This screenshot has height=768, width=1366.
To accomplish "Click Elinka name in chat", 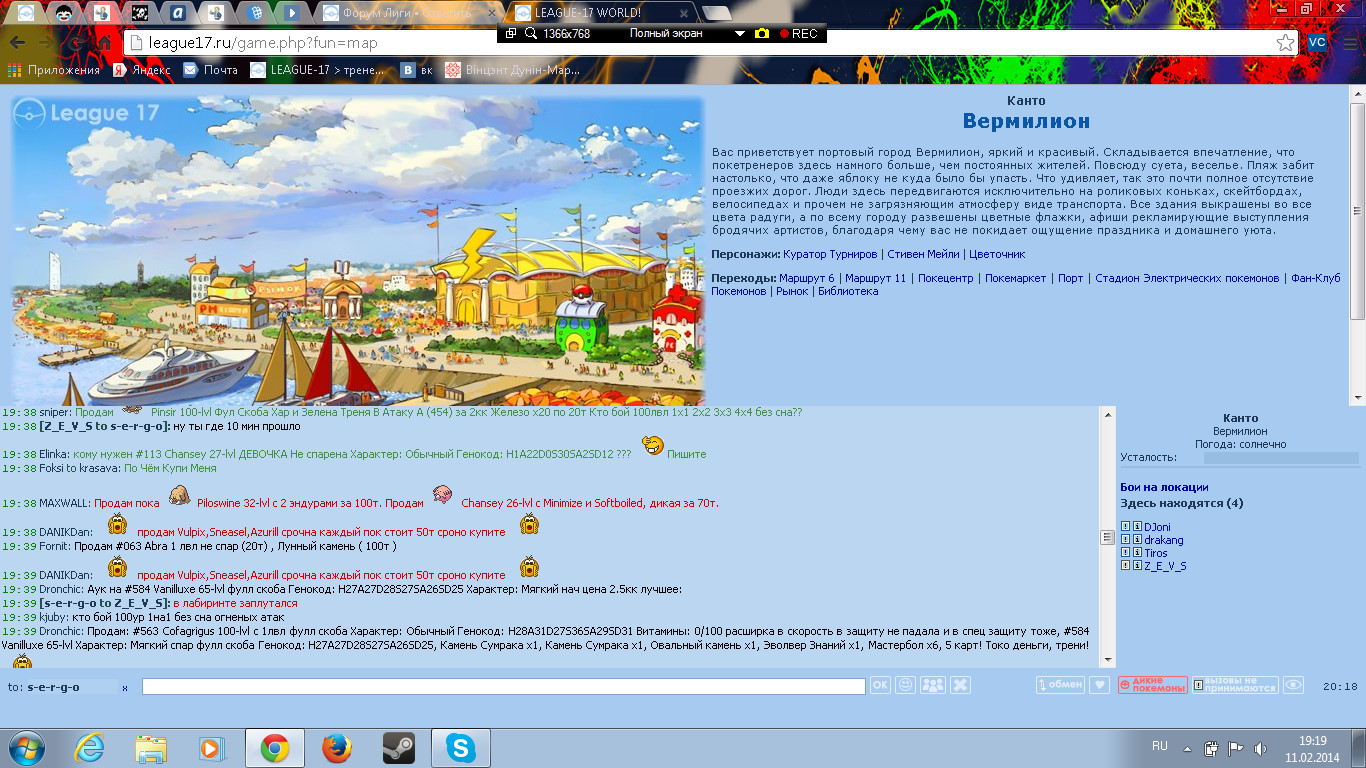I will pyautogui.click(x=54, y=454).
